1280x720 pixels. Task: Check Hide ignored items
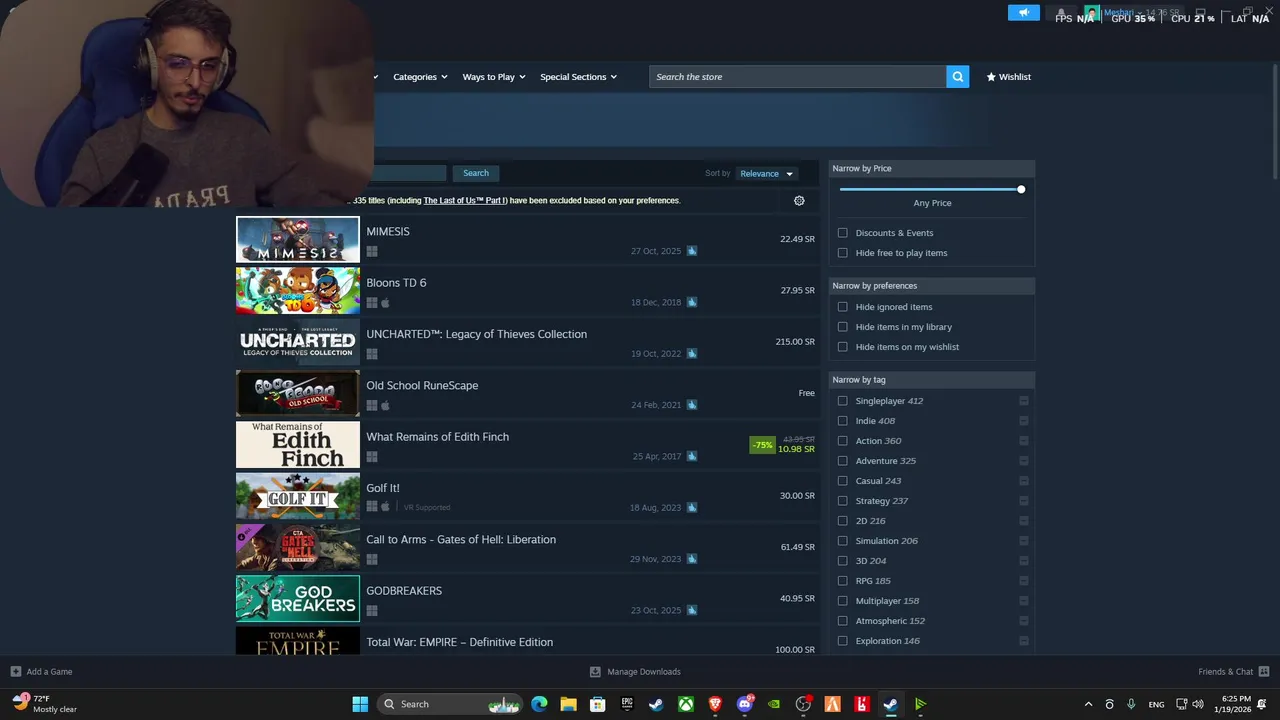coord(842,307)
